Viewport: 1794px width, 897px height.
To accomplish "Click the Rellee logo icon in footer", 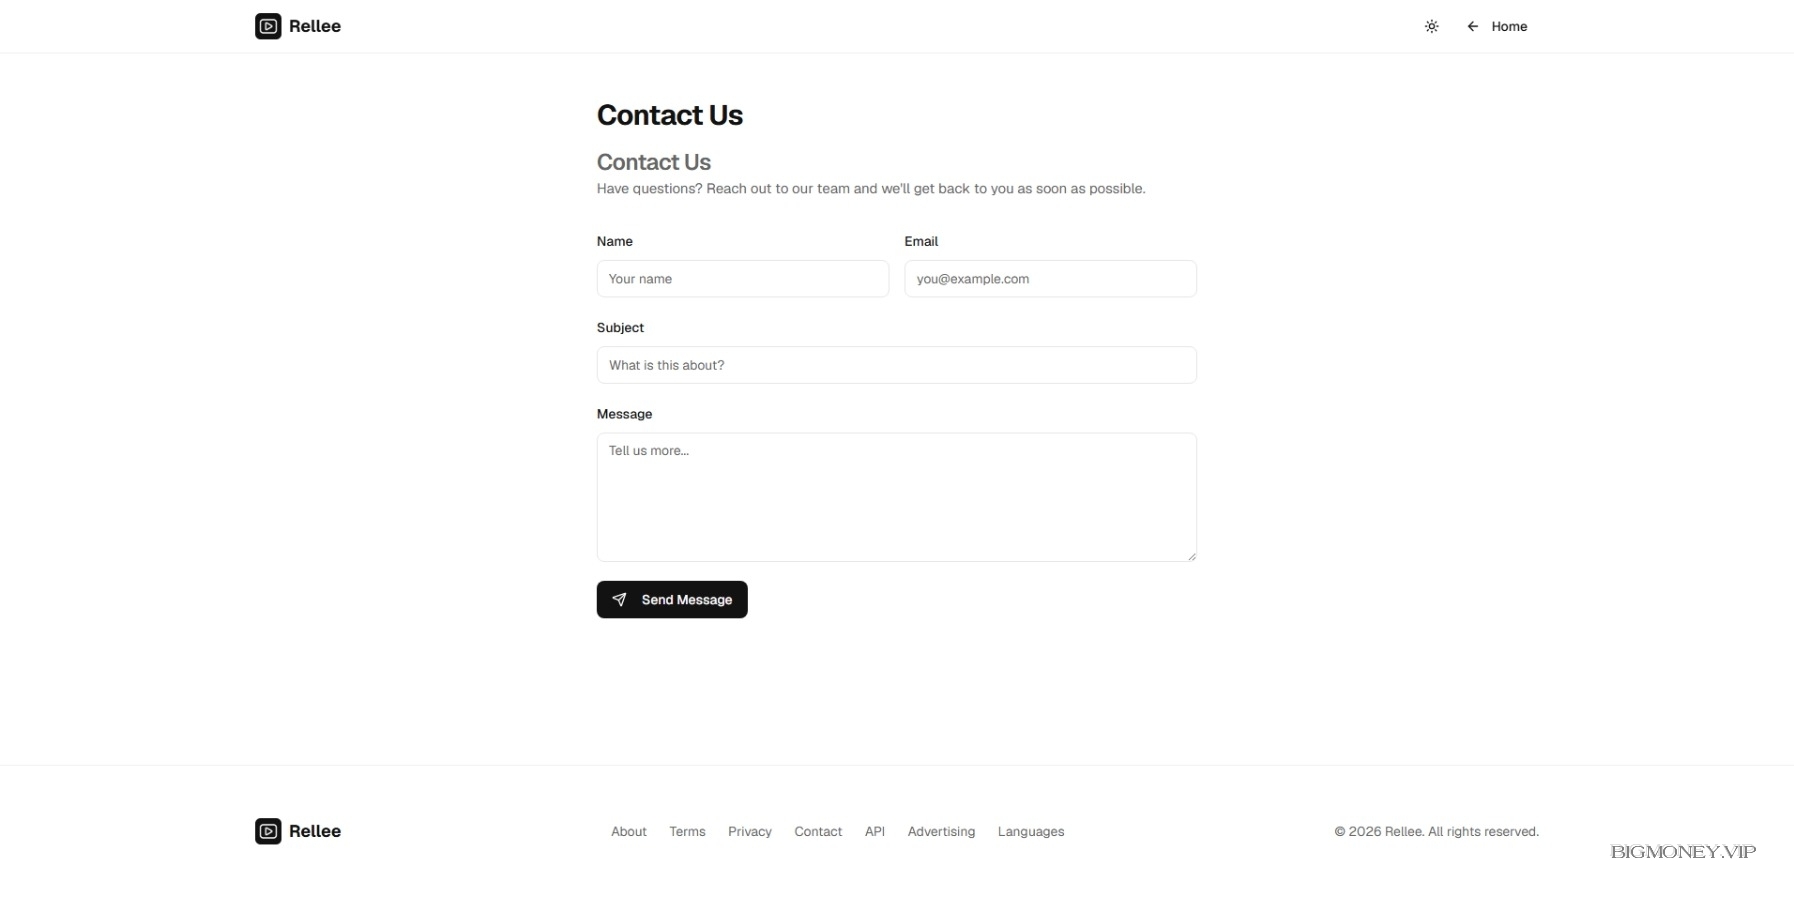I will [x=268, y=831].
